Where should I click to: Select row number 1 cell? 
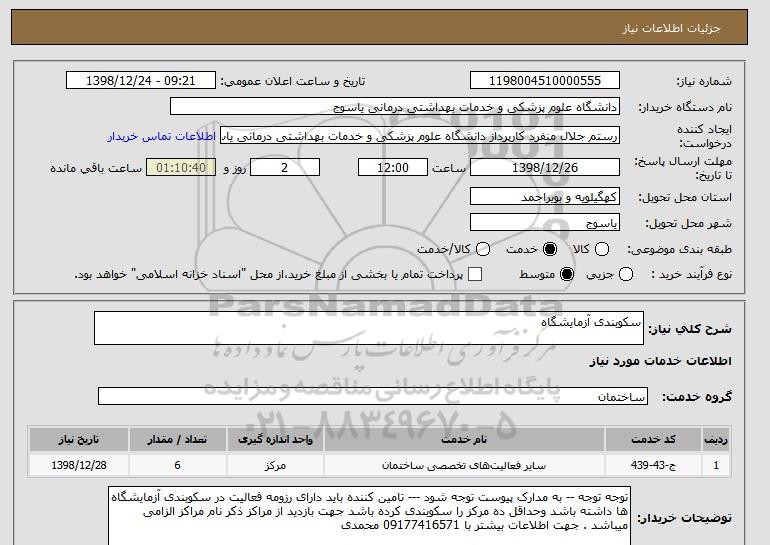tap(715, 464)
